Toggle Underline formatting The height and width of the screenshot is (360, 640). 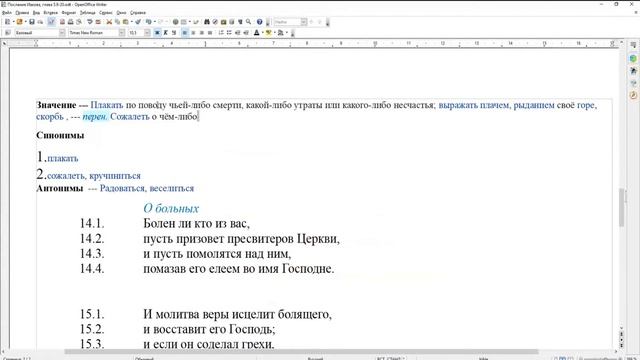click(x=174, y=33)
